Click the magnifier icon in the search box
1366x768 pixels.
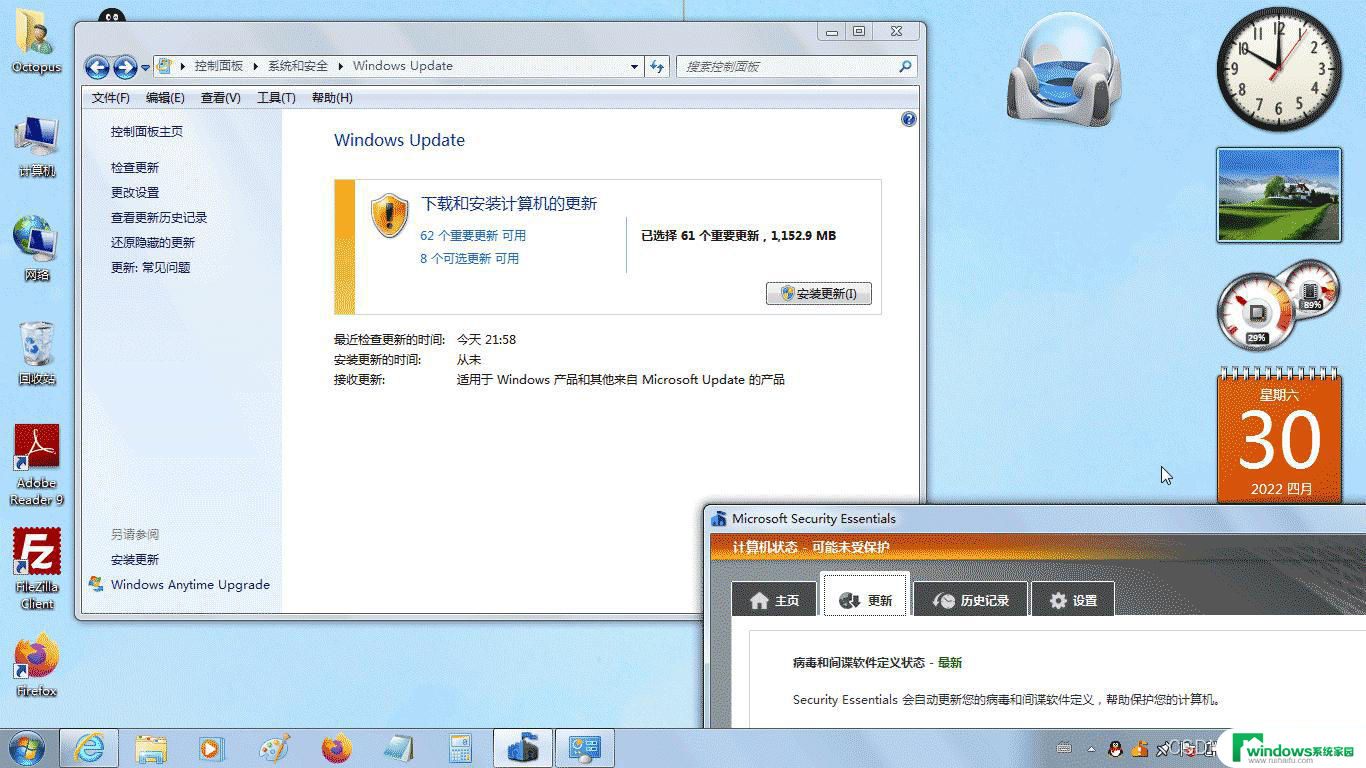[905, 66]
